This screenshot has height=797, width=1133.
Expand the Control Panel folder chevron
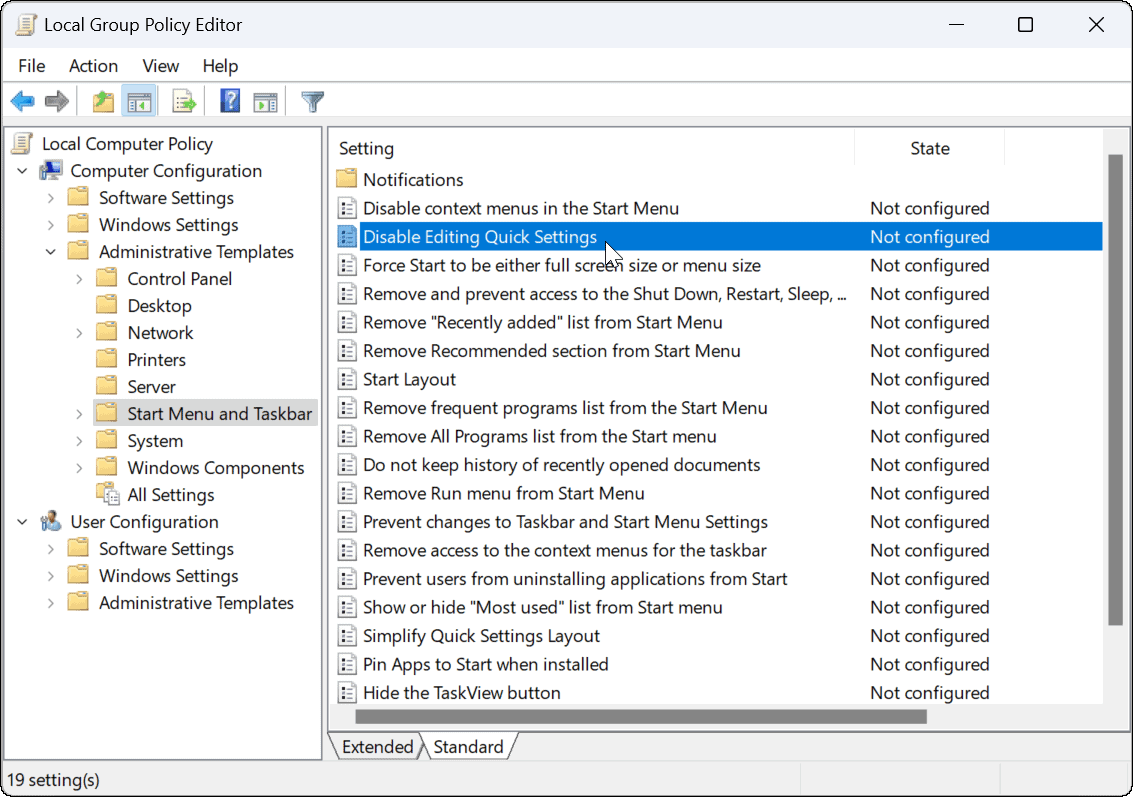(79, 279)
